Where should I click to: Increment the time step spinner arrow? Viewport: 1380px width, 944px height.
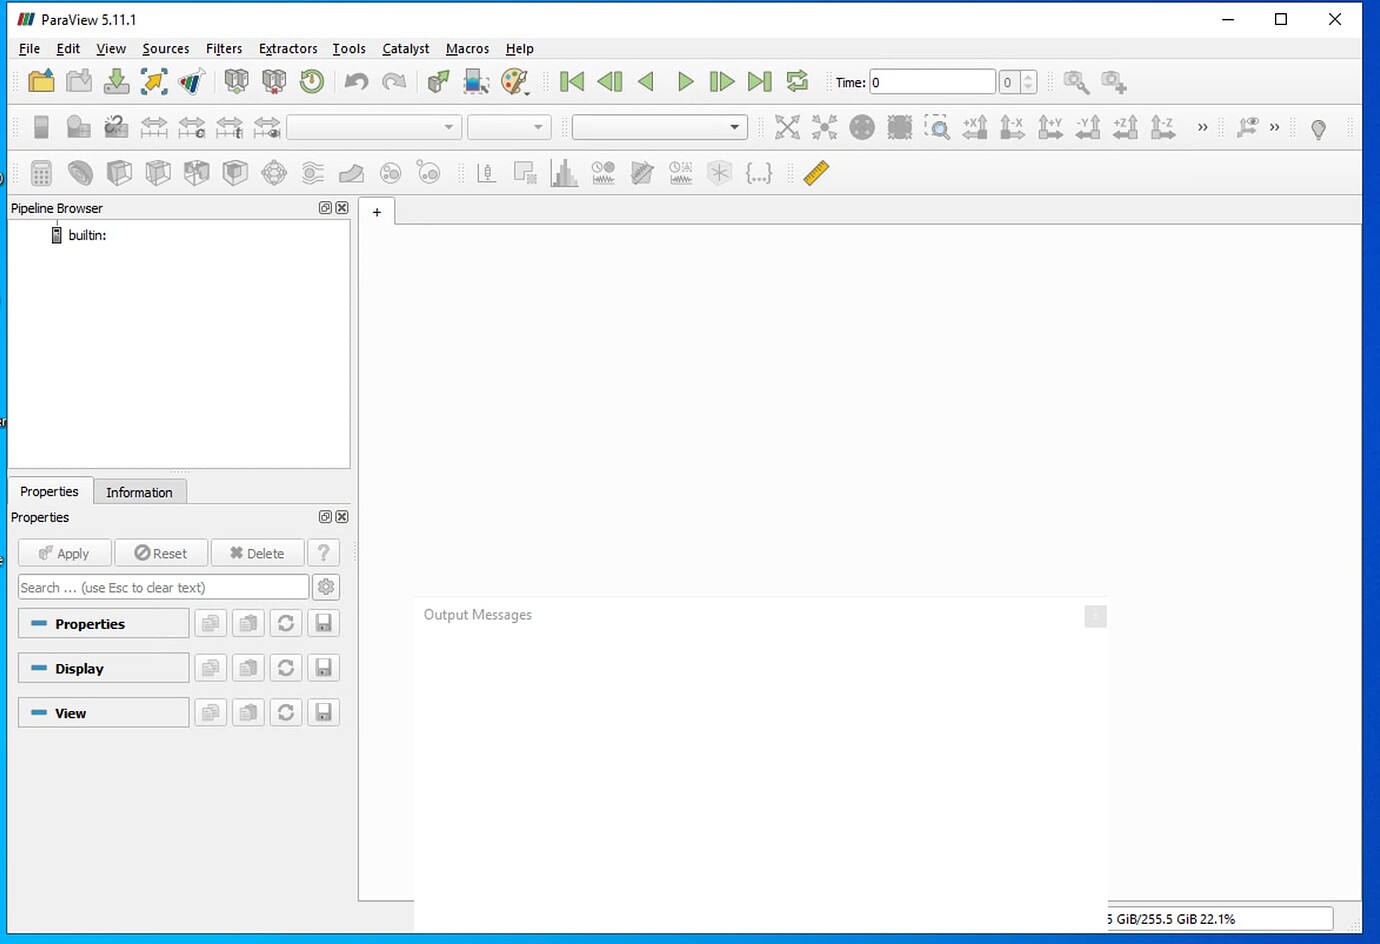point(1029,77)
